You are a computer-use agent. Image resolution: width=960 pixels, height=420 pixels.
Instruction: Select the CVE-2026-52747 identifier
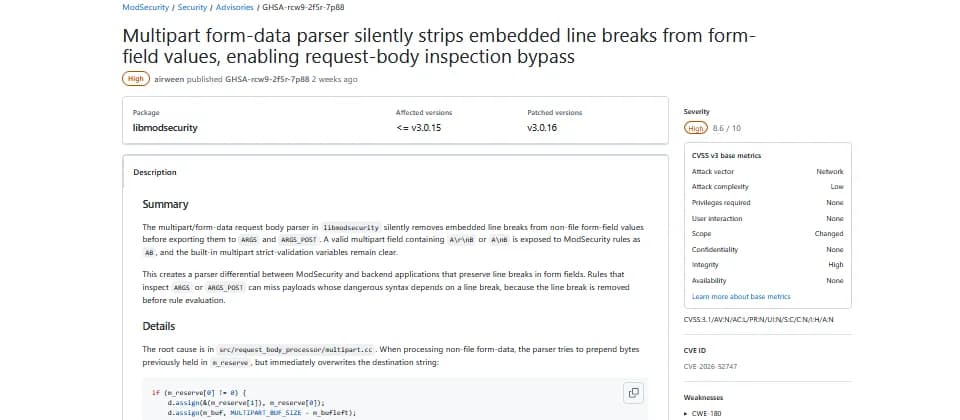pyautogui.click(x=710, y=366)
